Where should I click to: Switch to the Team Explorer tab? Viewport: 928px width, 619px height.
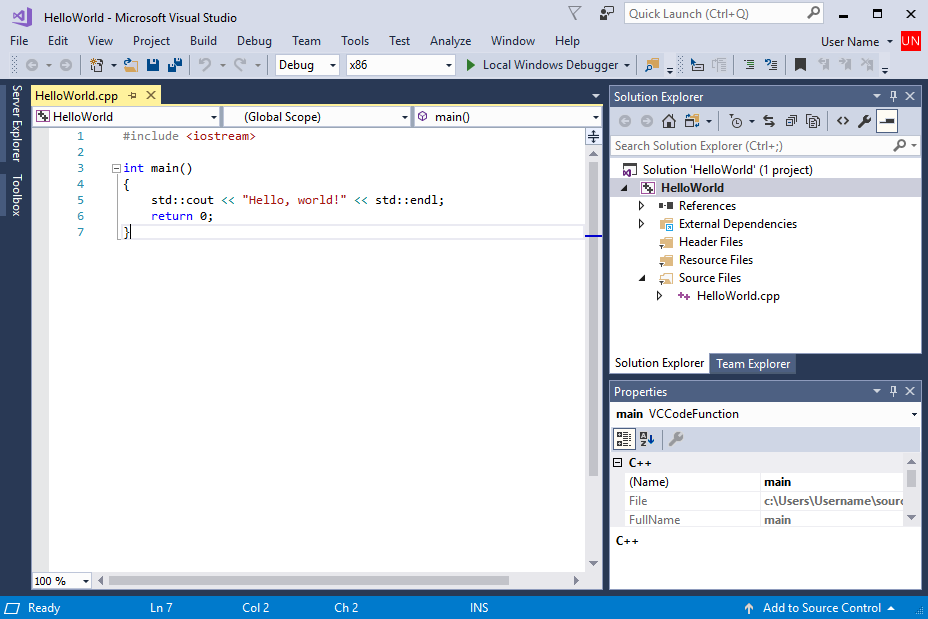click(x=752, y=364)
